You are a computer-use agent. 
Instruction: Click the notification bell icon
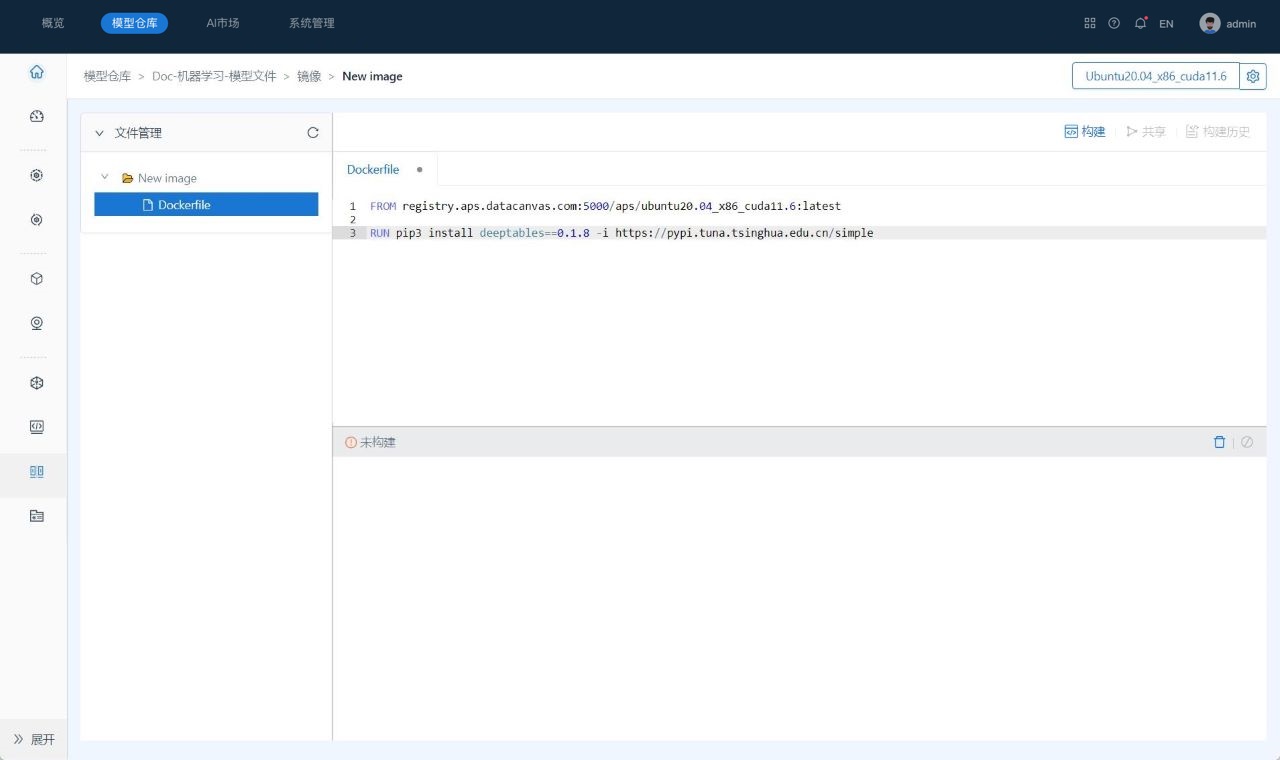(1140, 23)
